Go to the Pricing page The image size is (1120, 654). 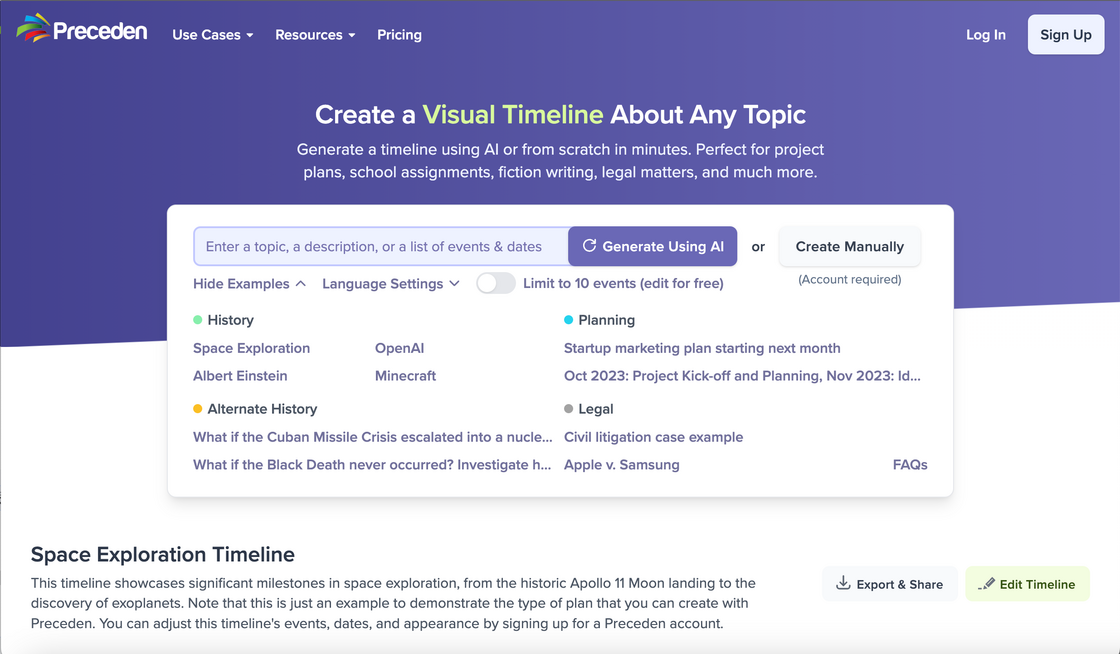click(x=399, y=35)
